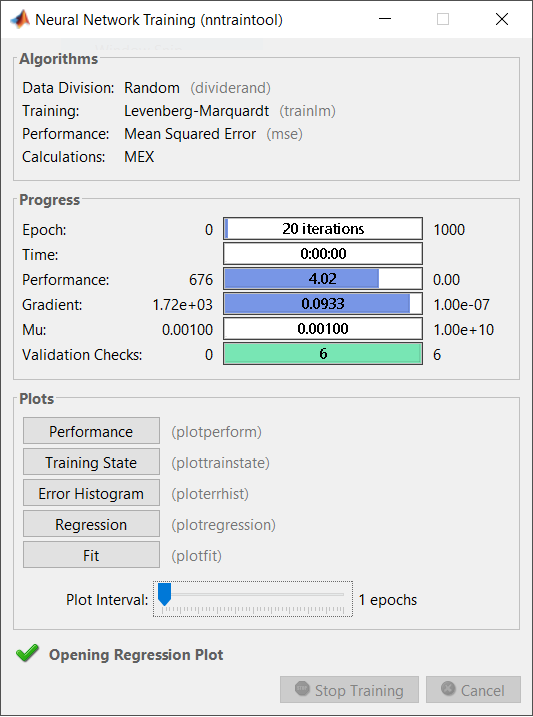
Task: Click the 'MEX' calculations value
Action: coord(139,157)
